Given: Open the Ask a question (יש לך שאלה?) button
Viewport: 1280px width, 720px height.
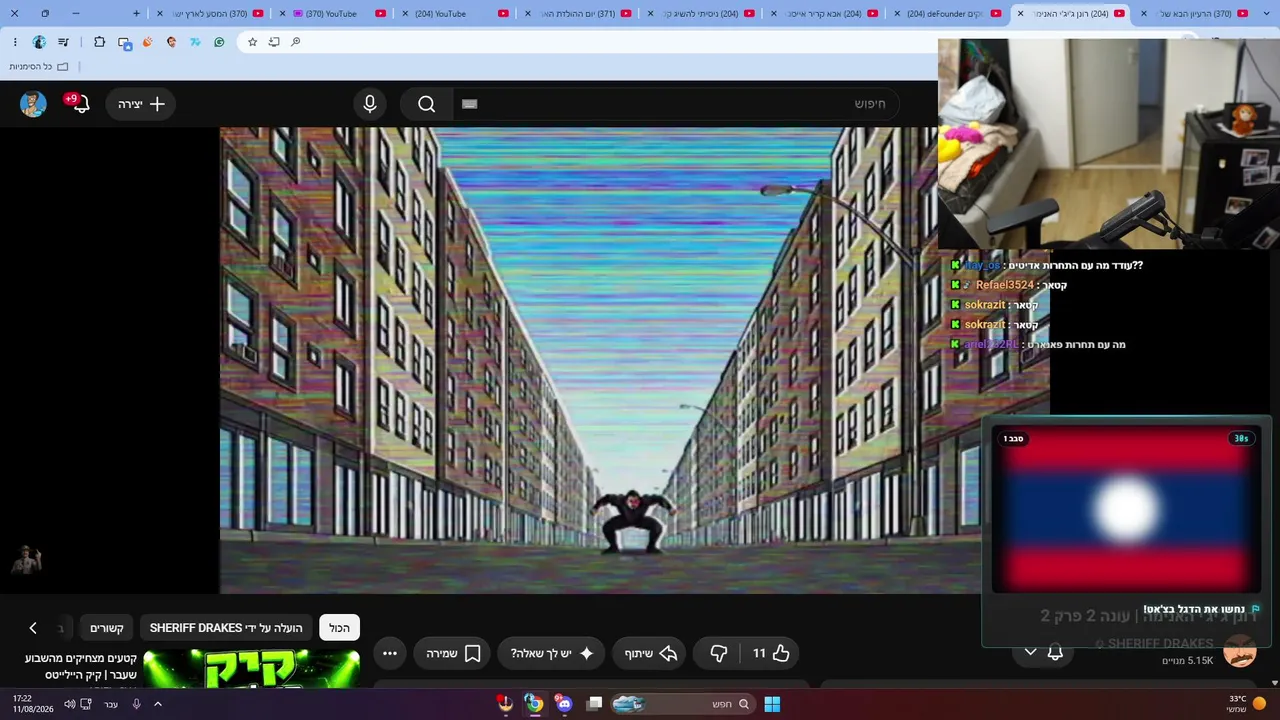Looking at the screenshot, I should [551, 653].
